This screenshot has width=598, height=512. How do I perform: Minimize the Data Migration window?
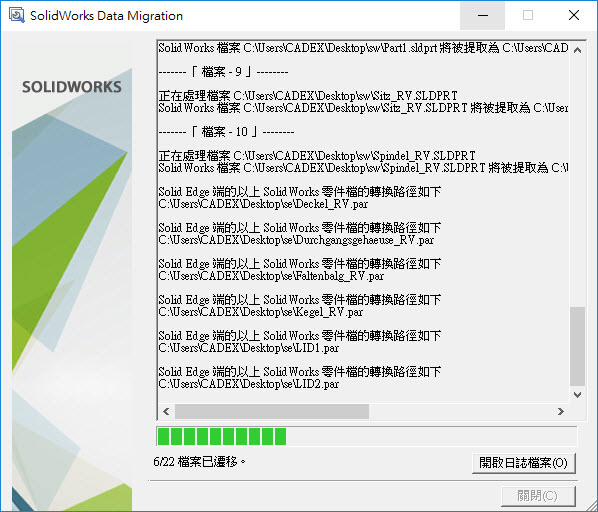coord(482,15)
